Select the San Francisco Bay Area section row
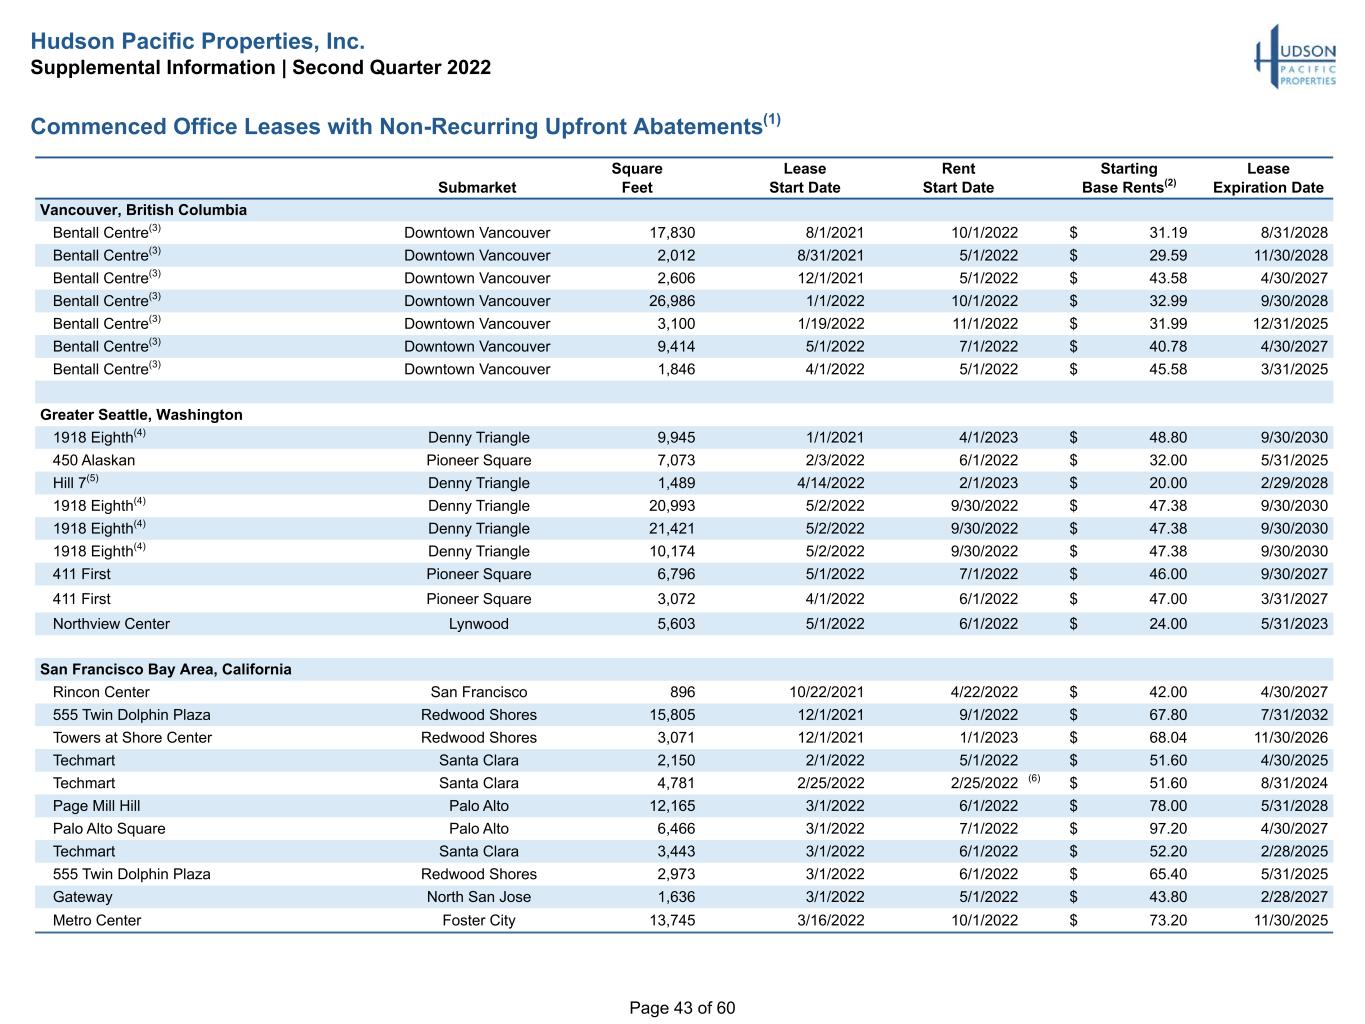1365x1024 pixels. click(684, 669)
